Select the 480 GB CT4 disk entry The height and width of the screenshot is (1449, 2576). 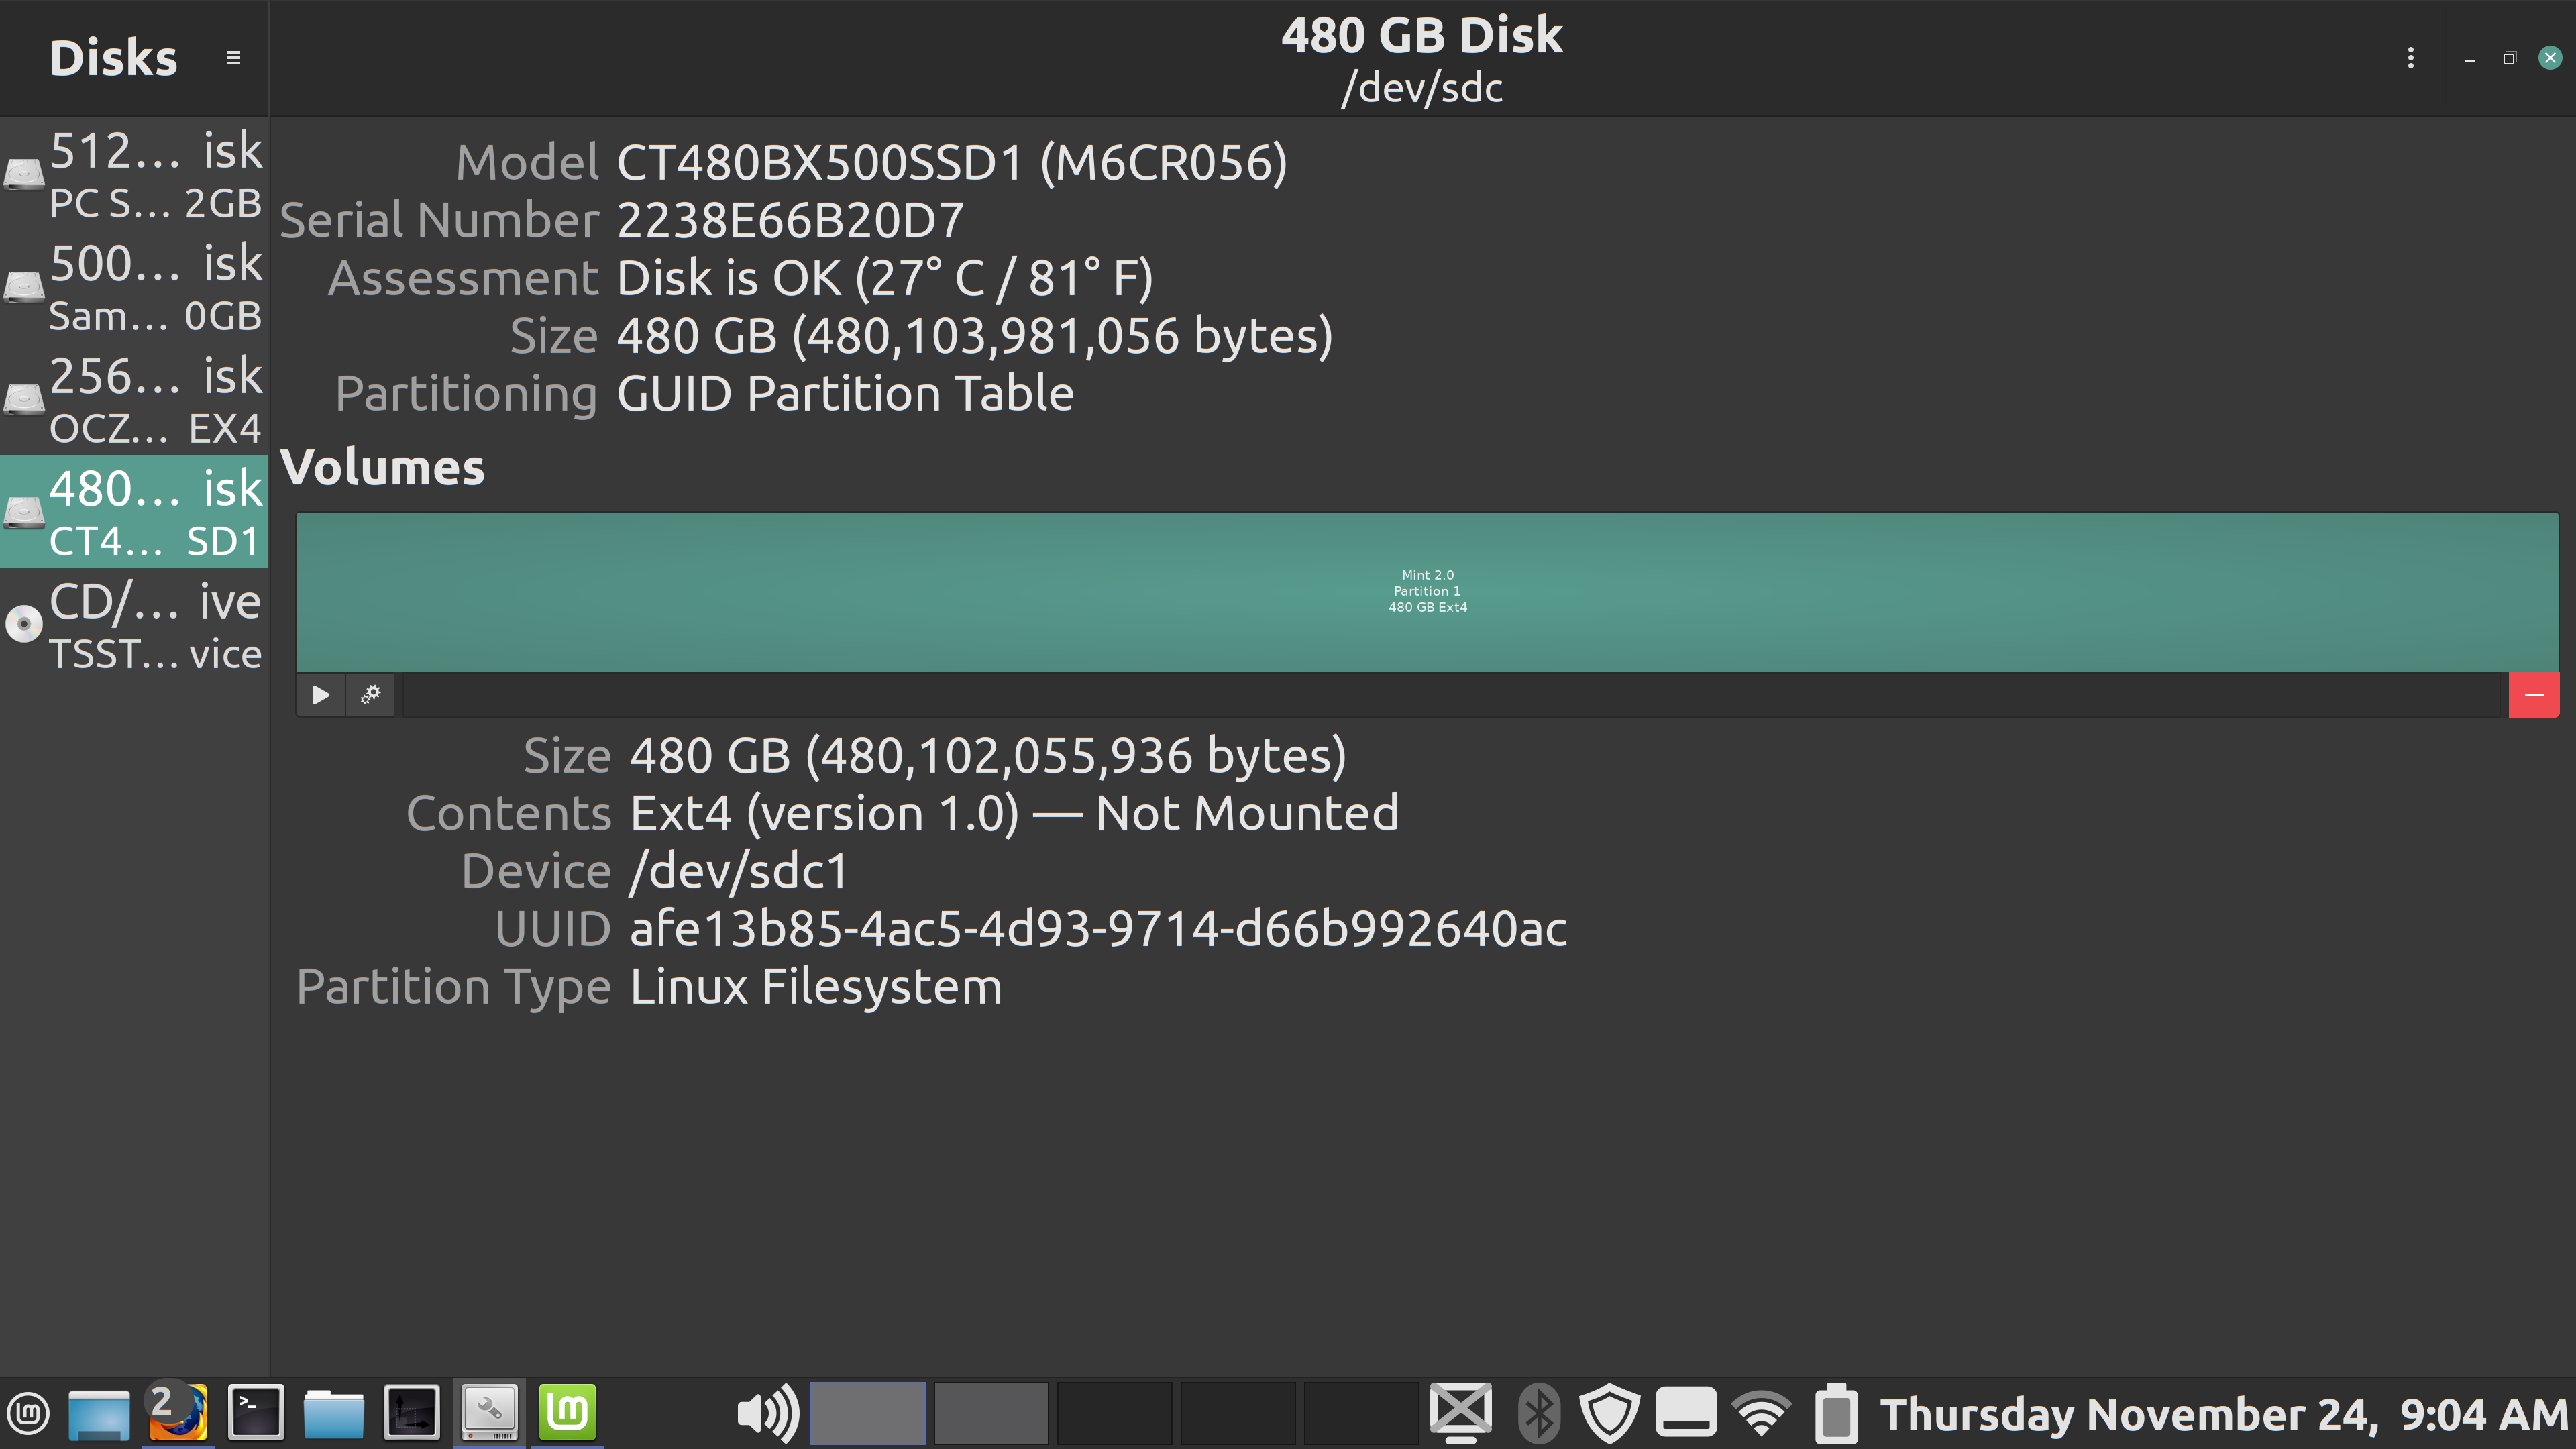[134, 512]
